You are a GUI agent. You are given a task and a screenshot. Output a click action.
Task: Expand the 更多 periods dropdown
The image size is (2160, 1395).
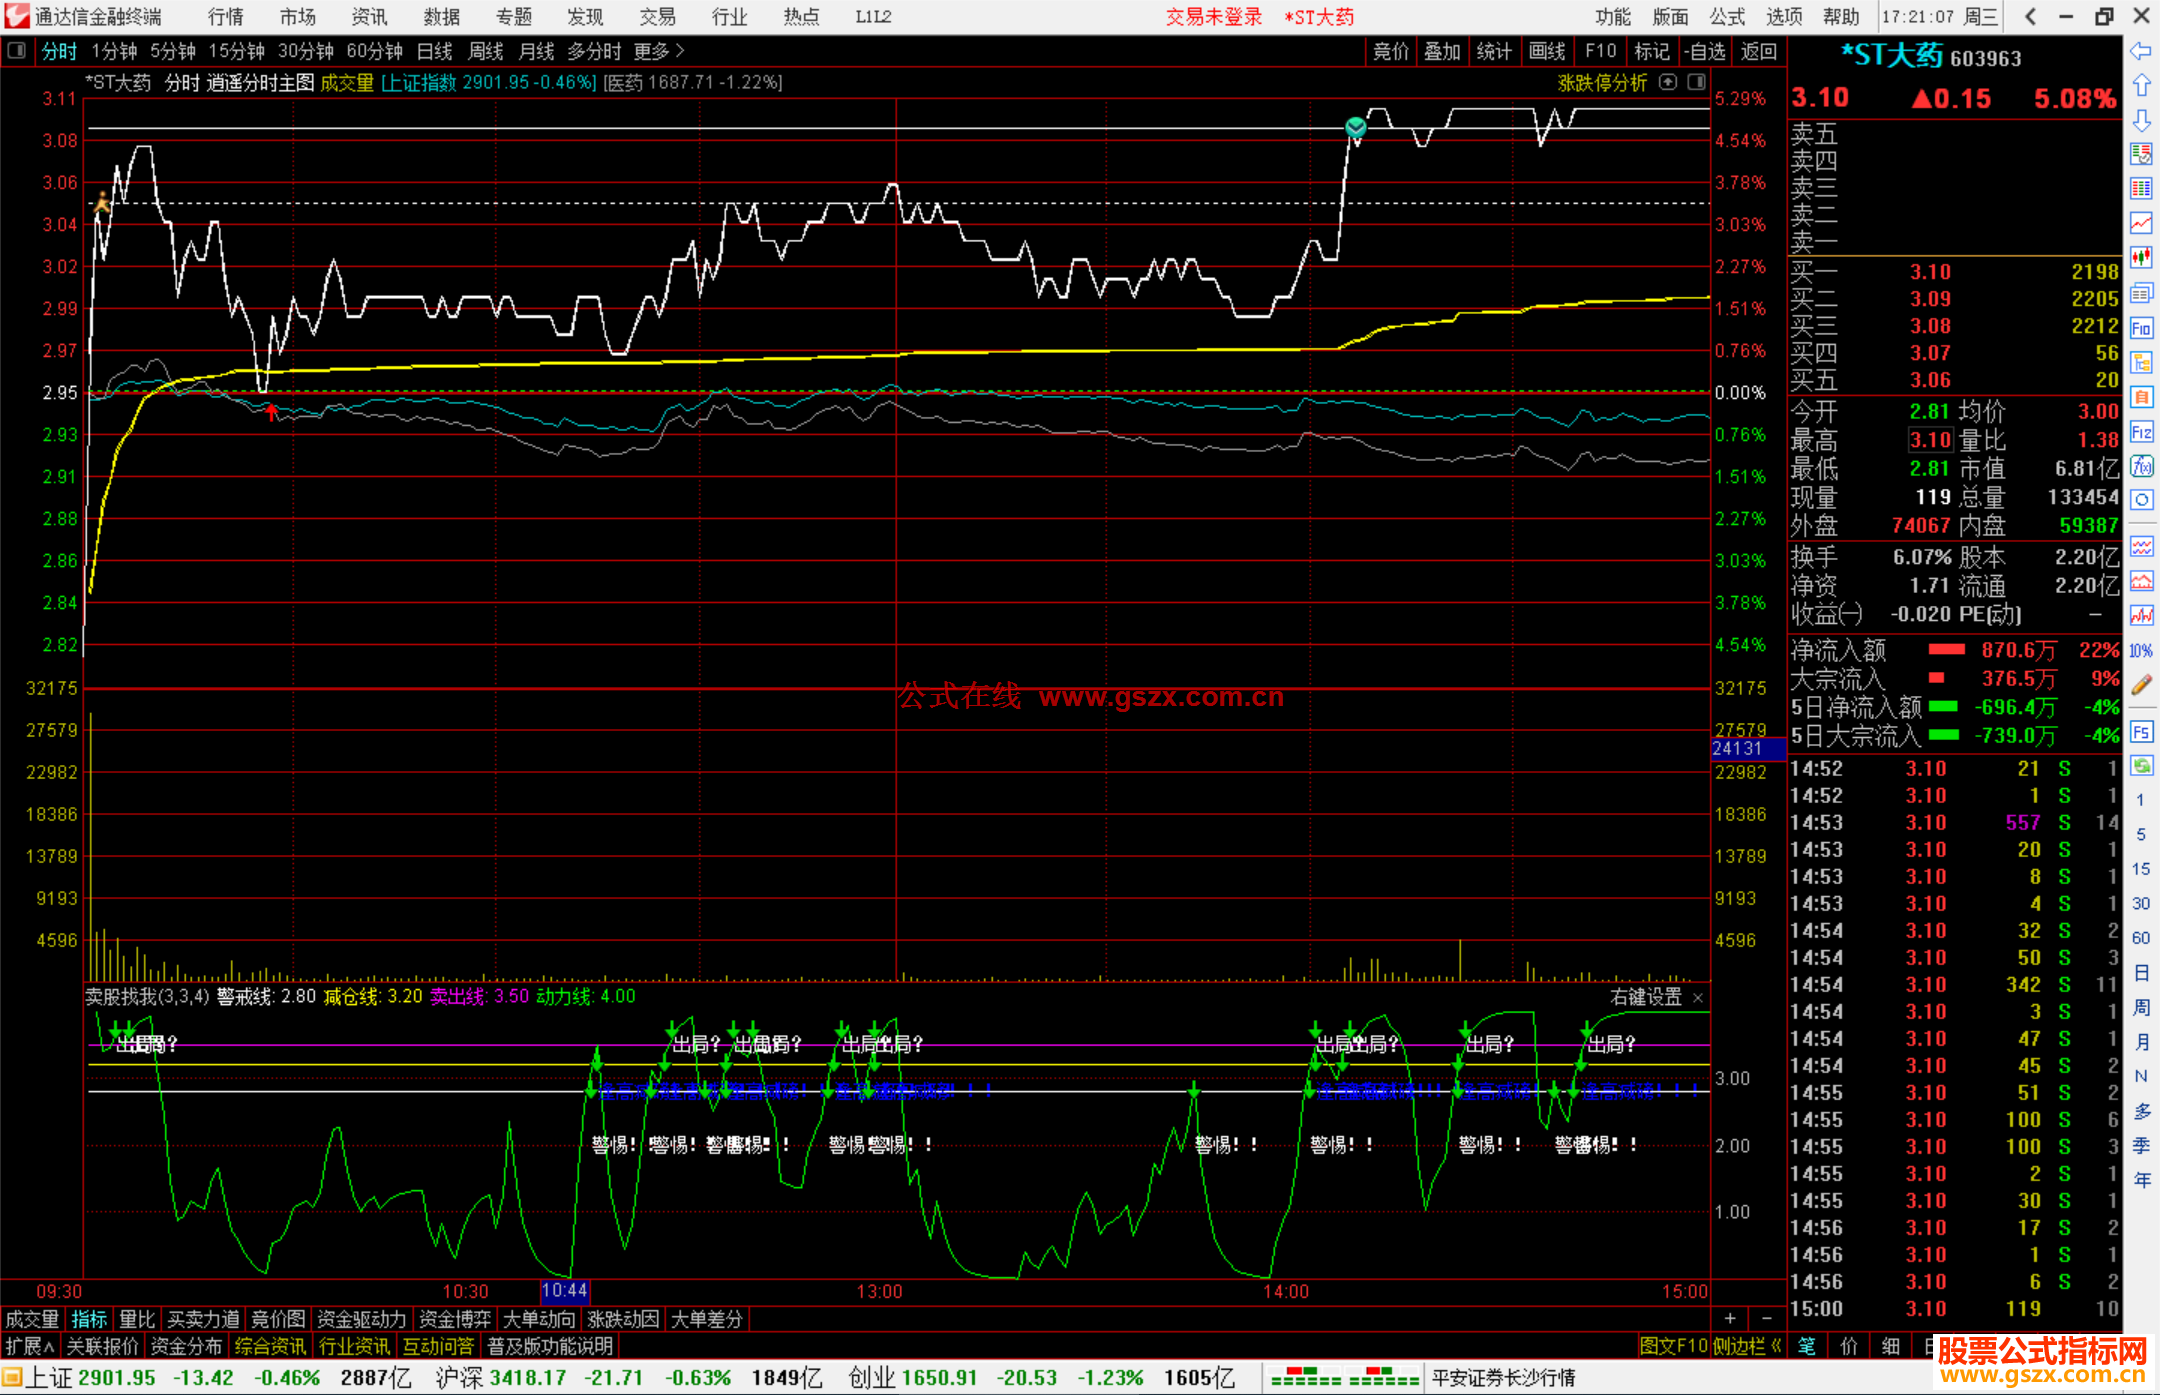point(659,51)
